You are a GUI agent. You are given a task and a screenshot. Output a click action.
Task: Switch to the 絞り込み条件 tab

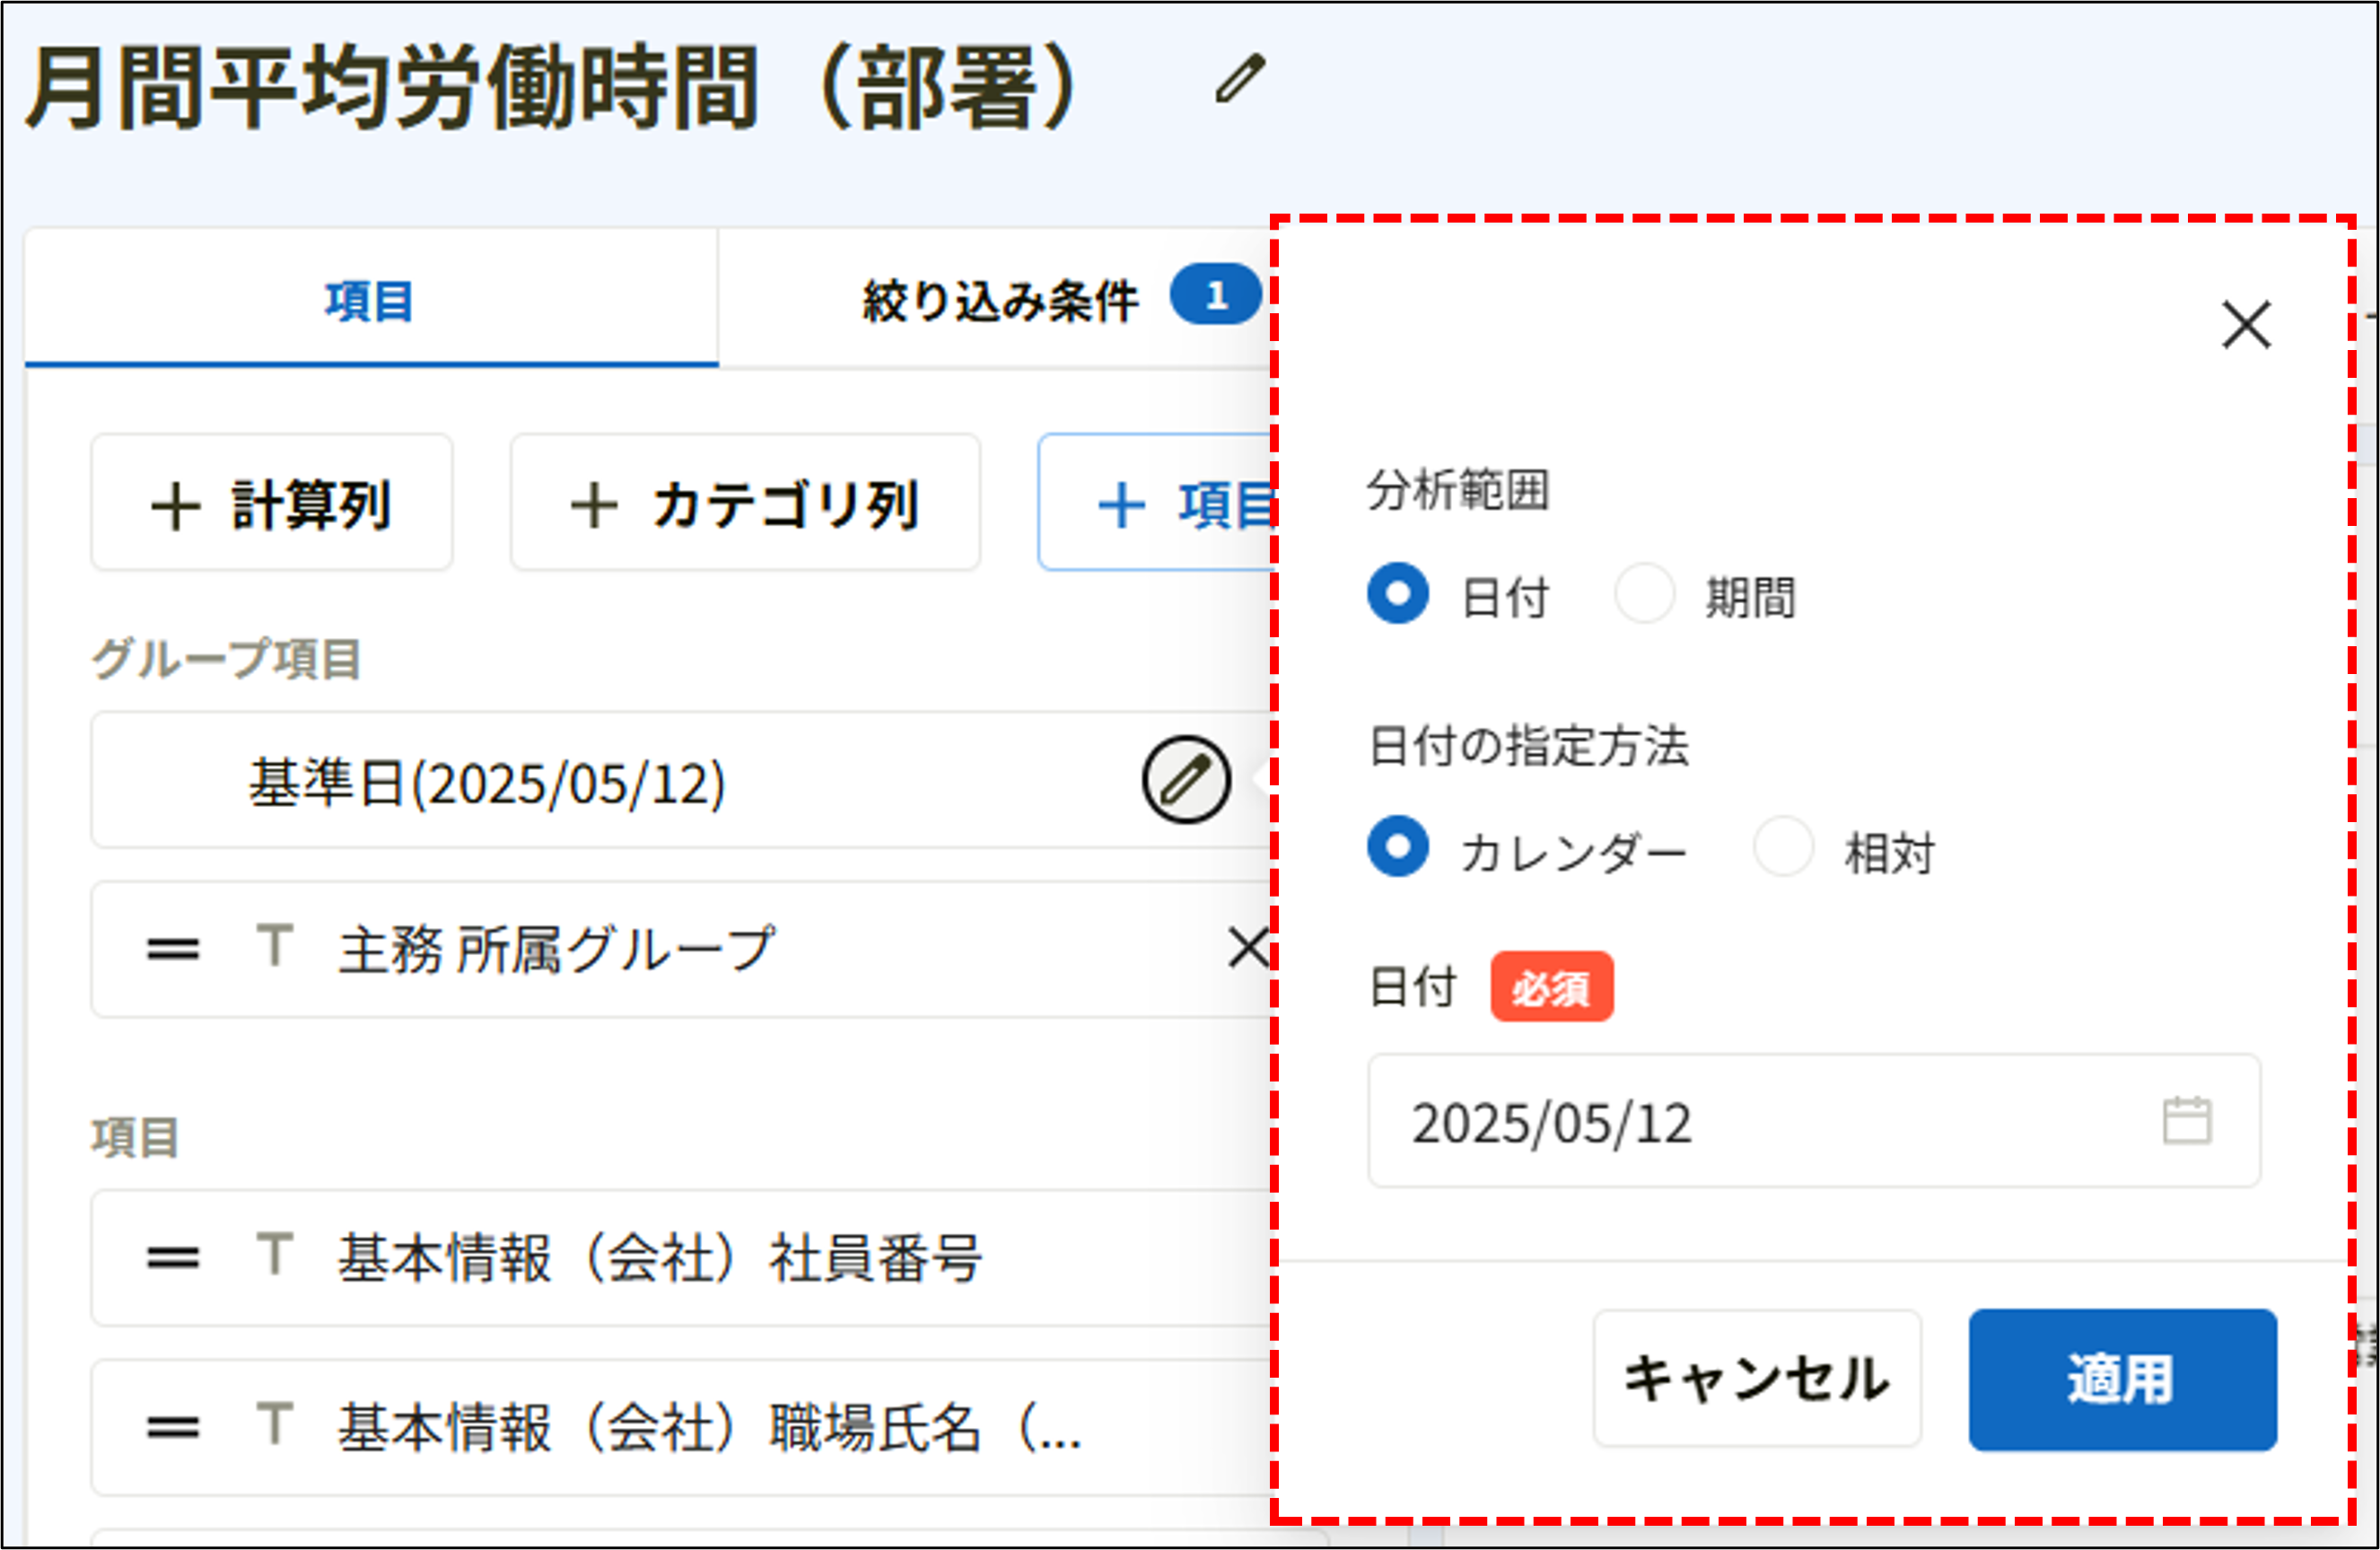coord(1000,300)
